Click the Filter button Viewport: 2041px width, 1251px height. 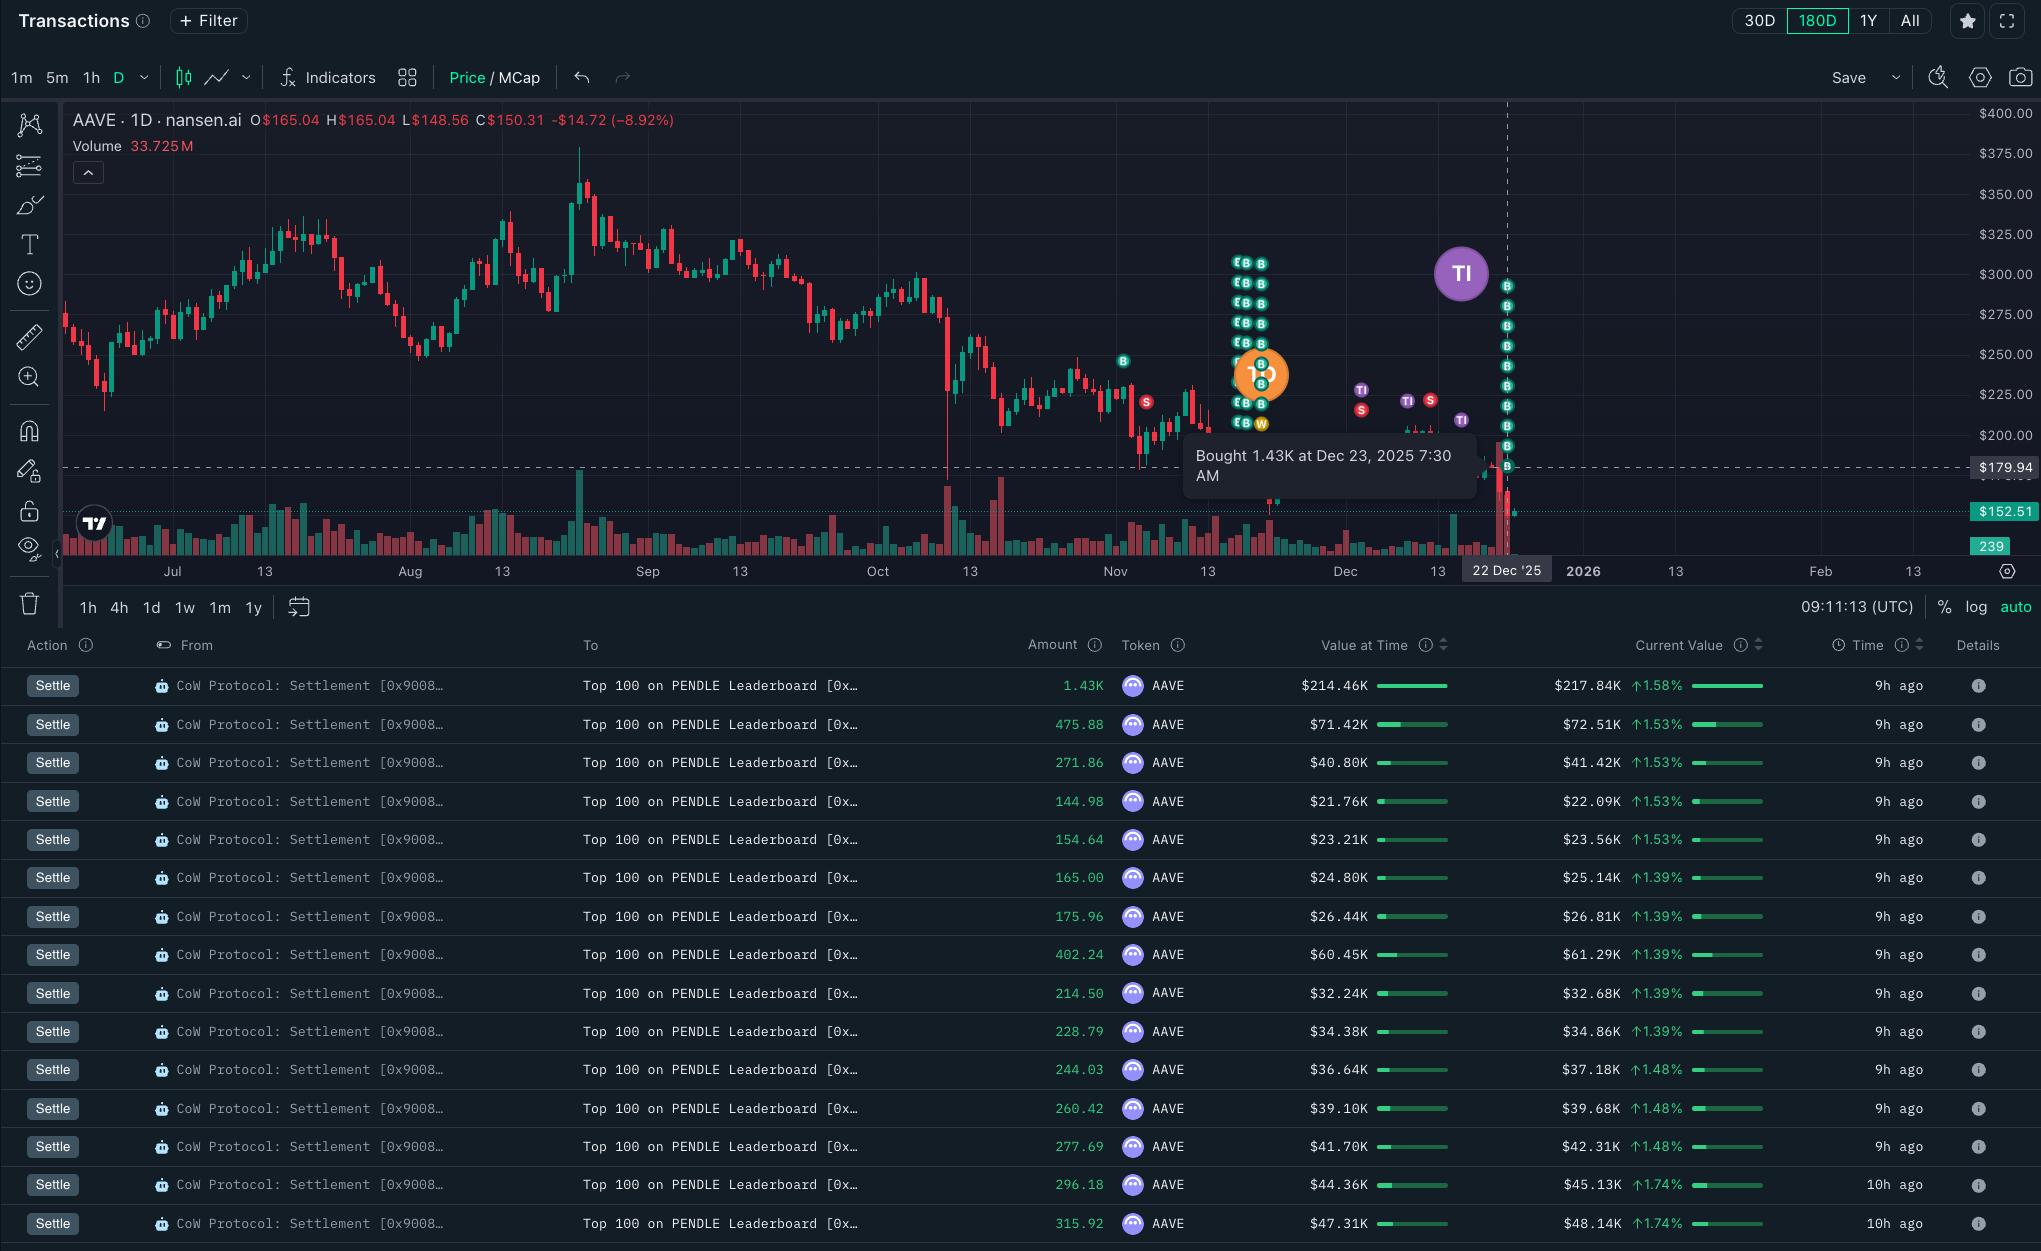208,21
